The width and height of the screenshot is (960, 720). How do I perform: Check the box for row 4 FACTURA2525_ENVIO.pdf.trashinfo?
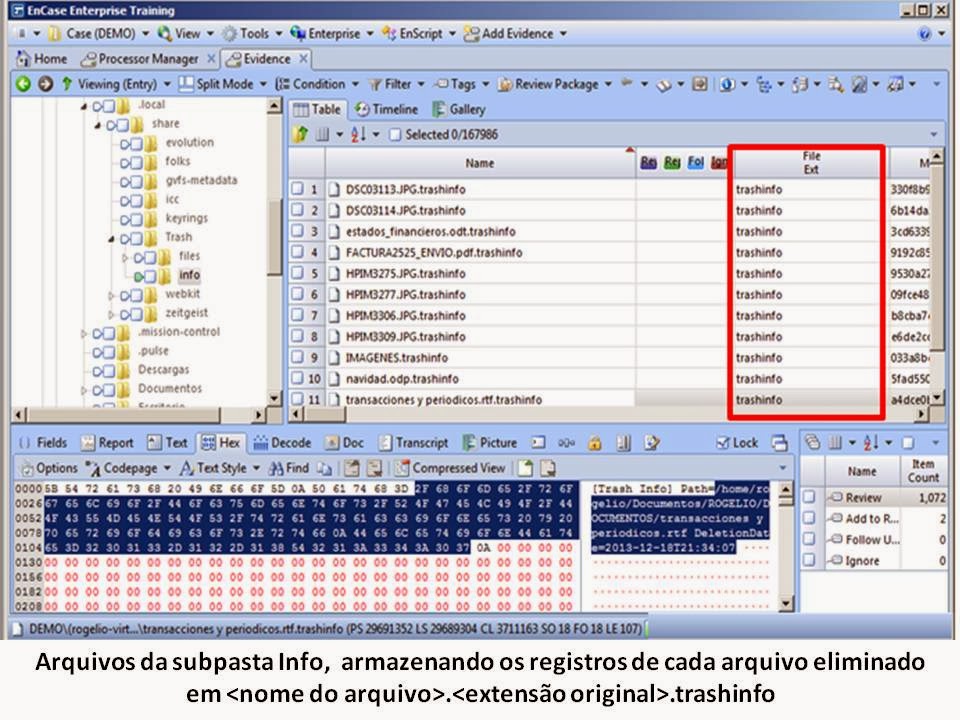298,252
